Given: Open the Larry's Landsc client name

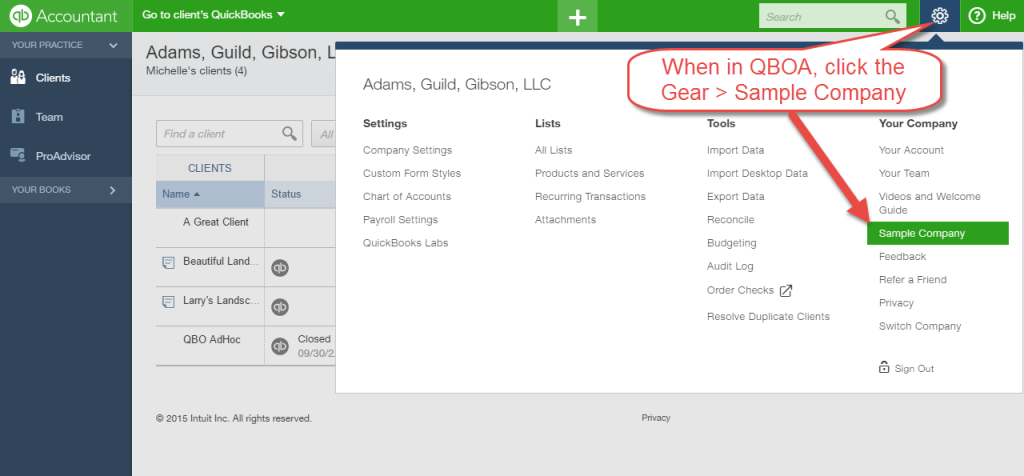Looking at the screenshot, I should (221, 301).
